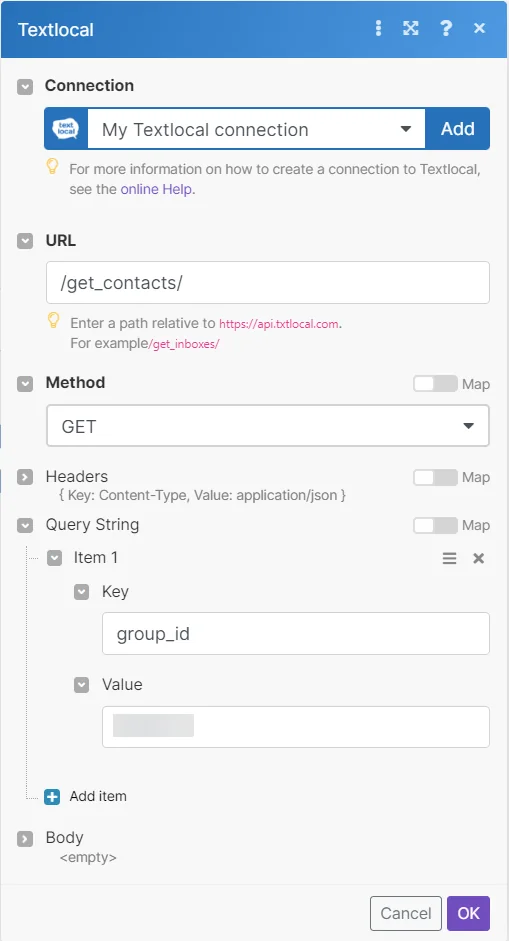This screenshot has width=509, height=941.
Task: Click the OK button
Action: coord(468,913)
